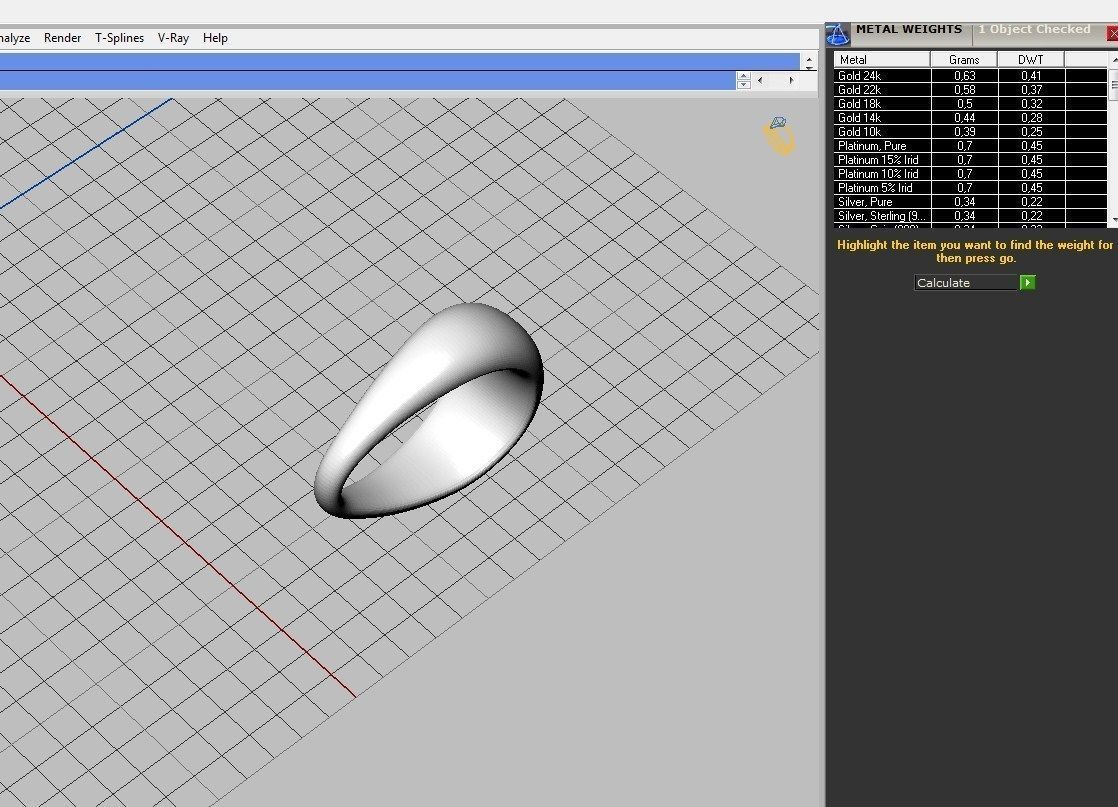1118x807 pixels.
Task: Click the command history scroll up arrow
Action: tap(809, 58)
